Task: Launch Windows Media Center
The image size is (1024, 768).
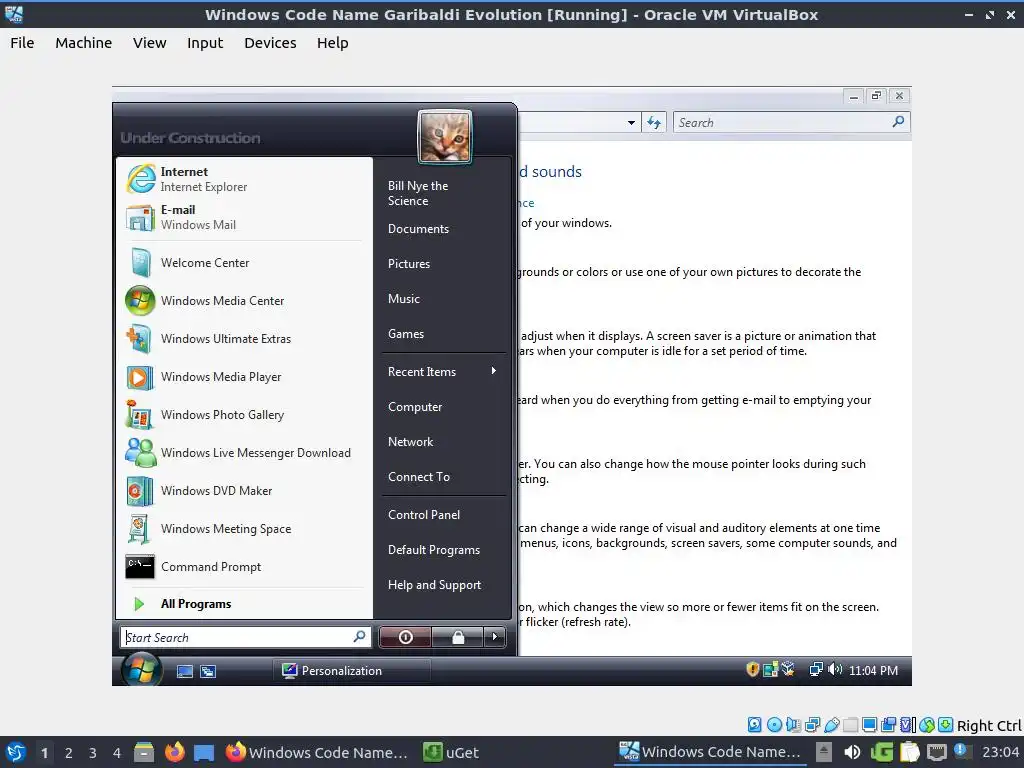Action: [243, 300]
